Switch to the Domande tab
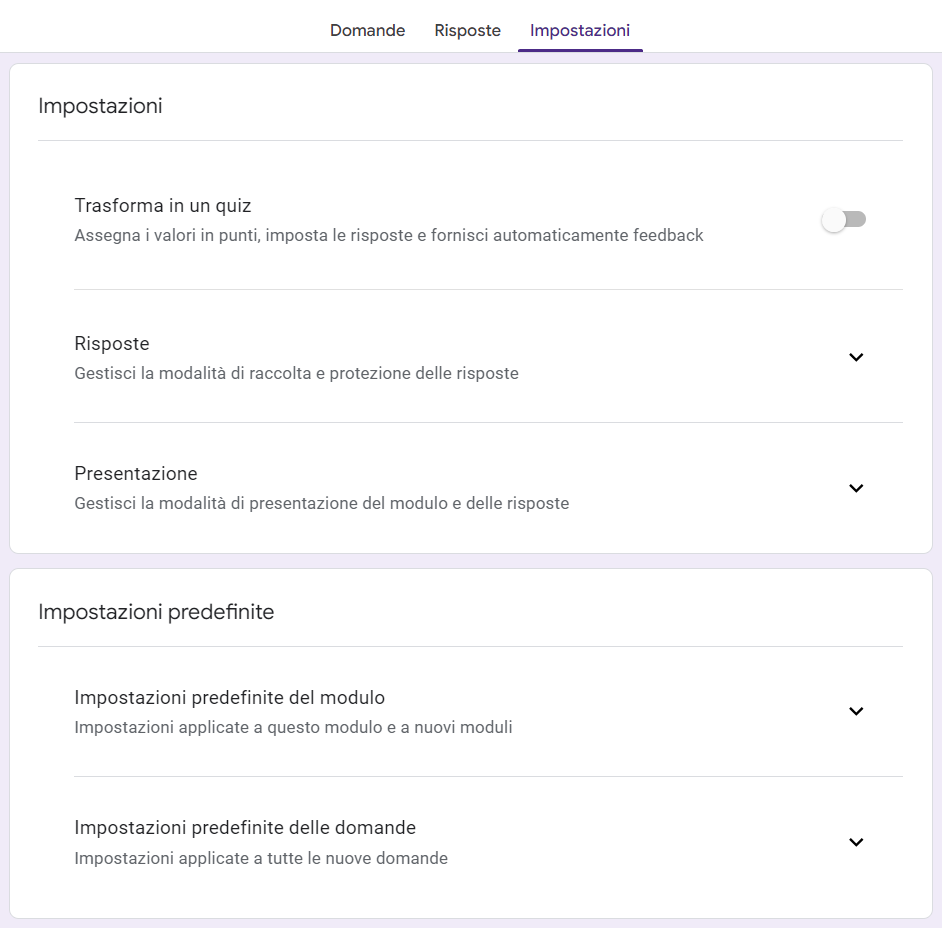The height and width of the screenshot is (928, 942). pos(367,31)
